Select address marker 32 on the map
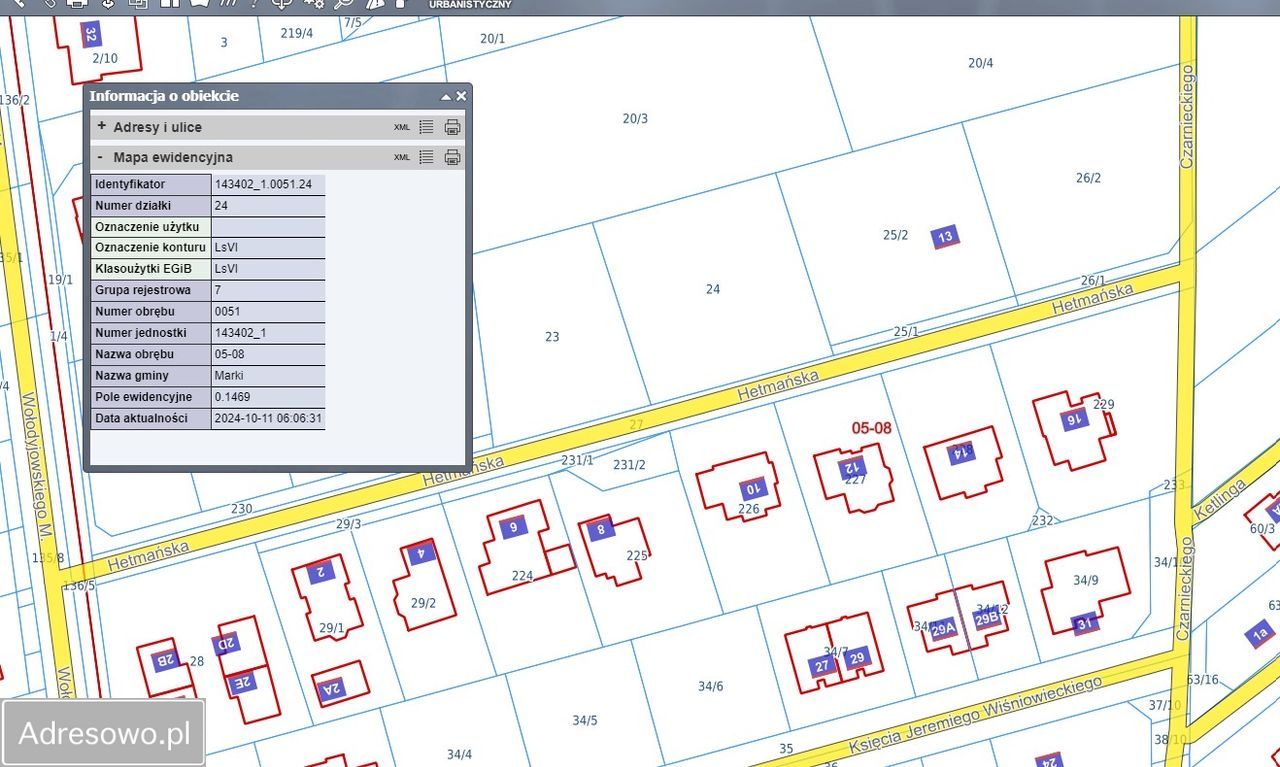Viewport: 1280px width, 767px height. [x=91, y=36]
